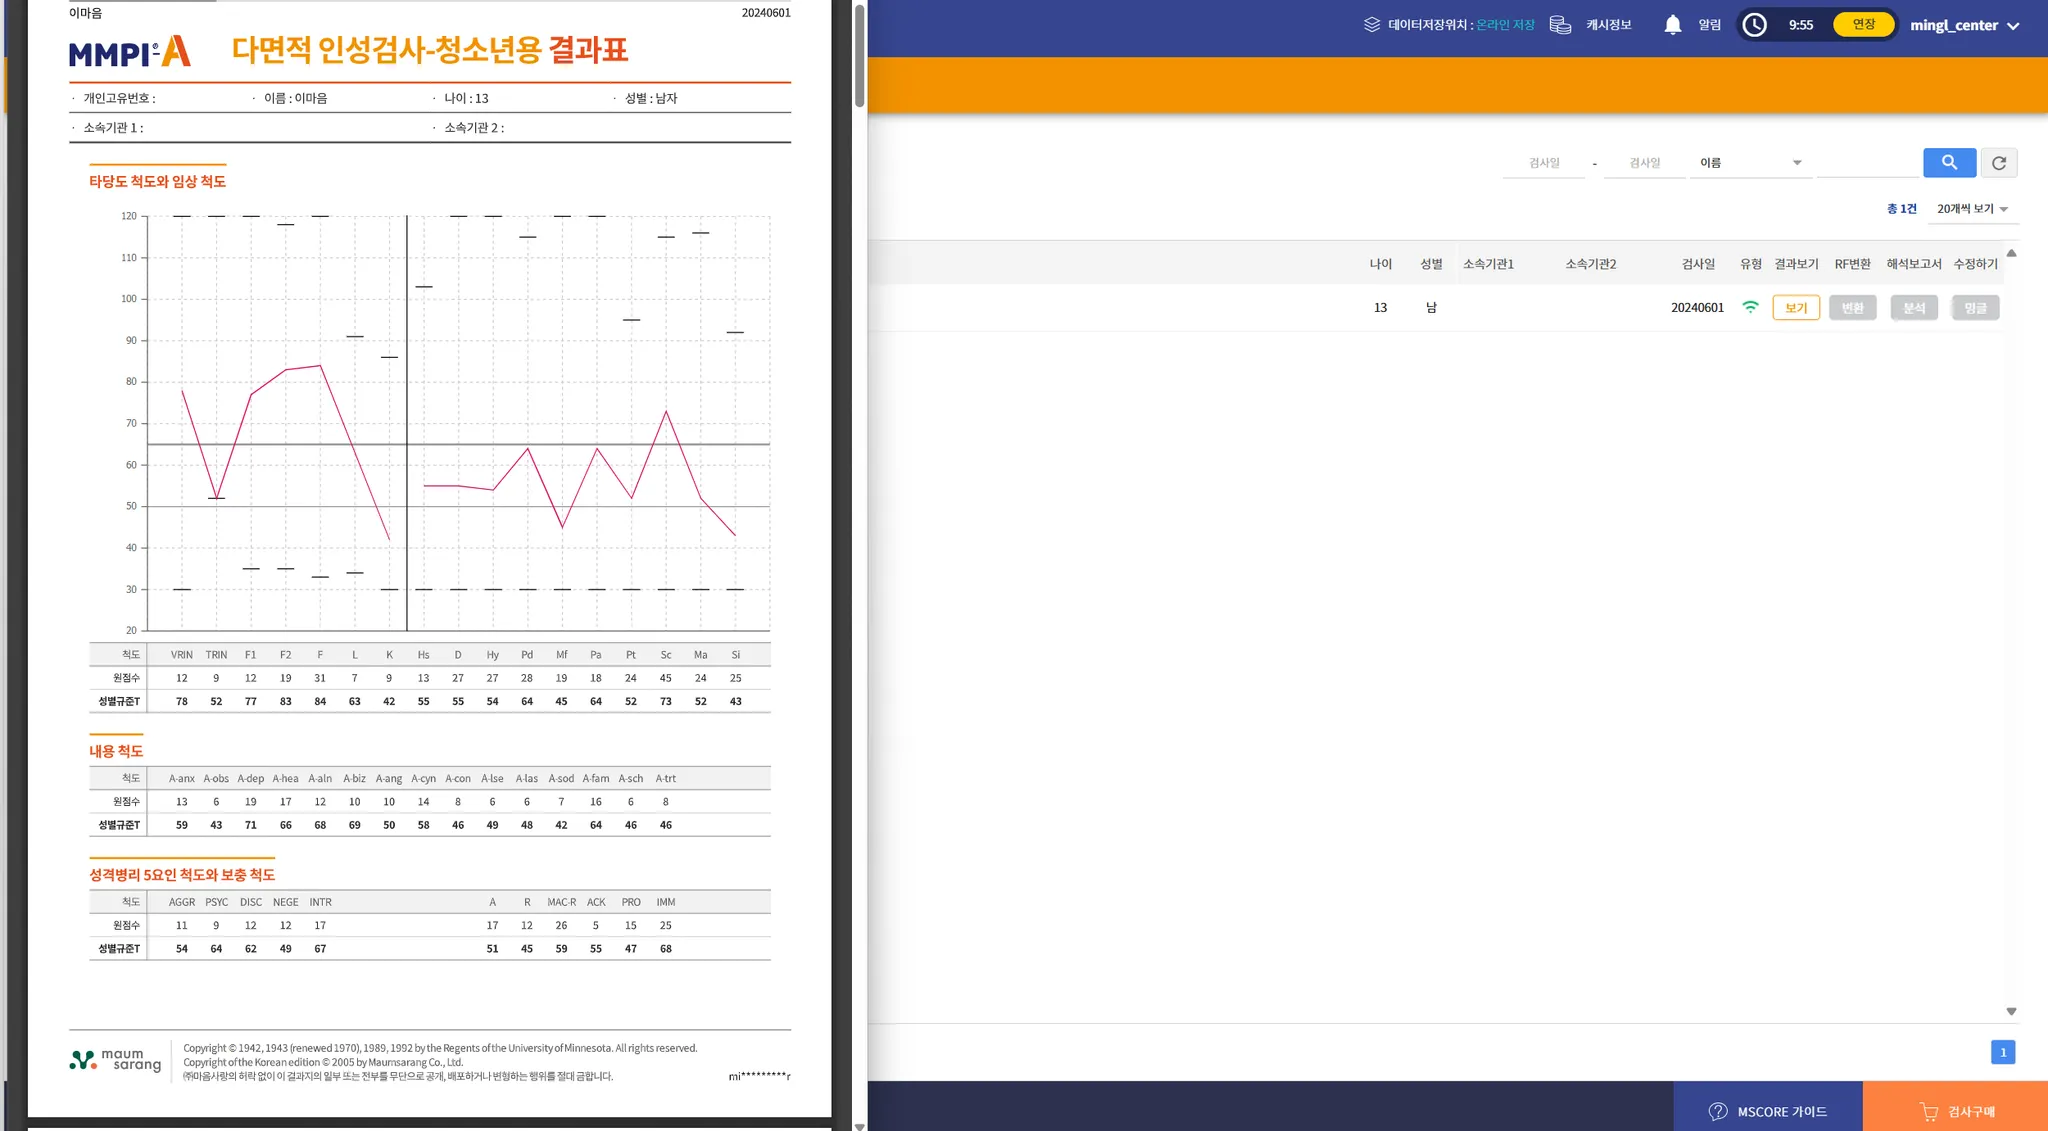Click the start 검사일 date field
This screenshot has width=2048, height=1131.
pyautogui.click(x=1544, y=163)
